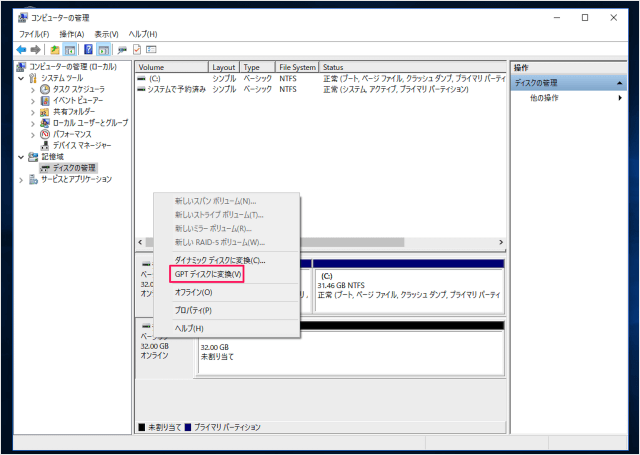Collapse the 記憶域 node
Image resolution: width=640 pixels, height=455 pixels.
[21, 157]
